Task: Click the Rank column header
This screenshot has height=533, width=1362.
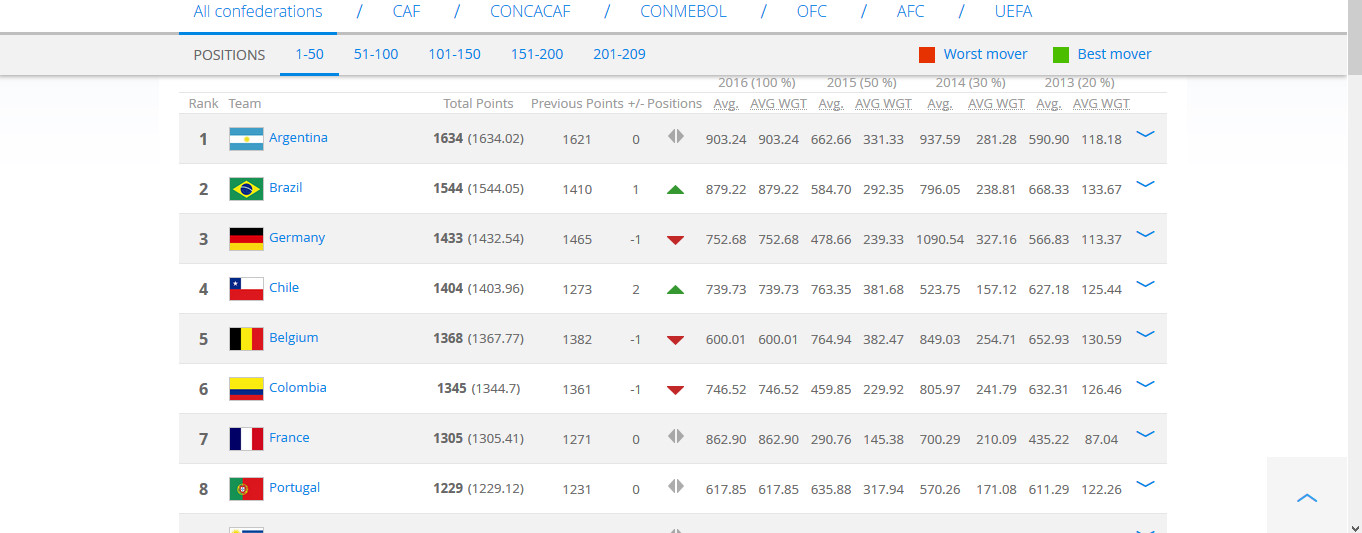Action: tap(204, 104)
